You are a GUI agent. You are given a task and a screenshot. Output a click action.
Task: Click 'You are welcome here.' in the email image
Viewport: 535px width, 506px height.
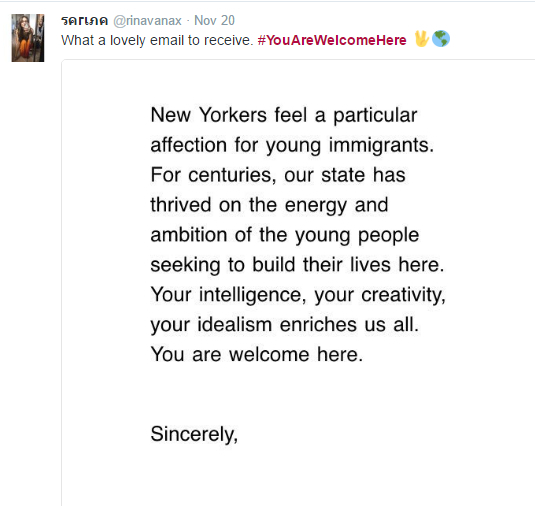(257, 355)
